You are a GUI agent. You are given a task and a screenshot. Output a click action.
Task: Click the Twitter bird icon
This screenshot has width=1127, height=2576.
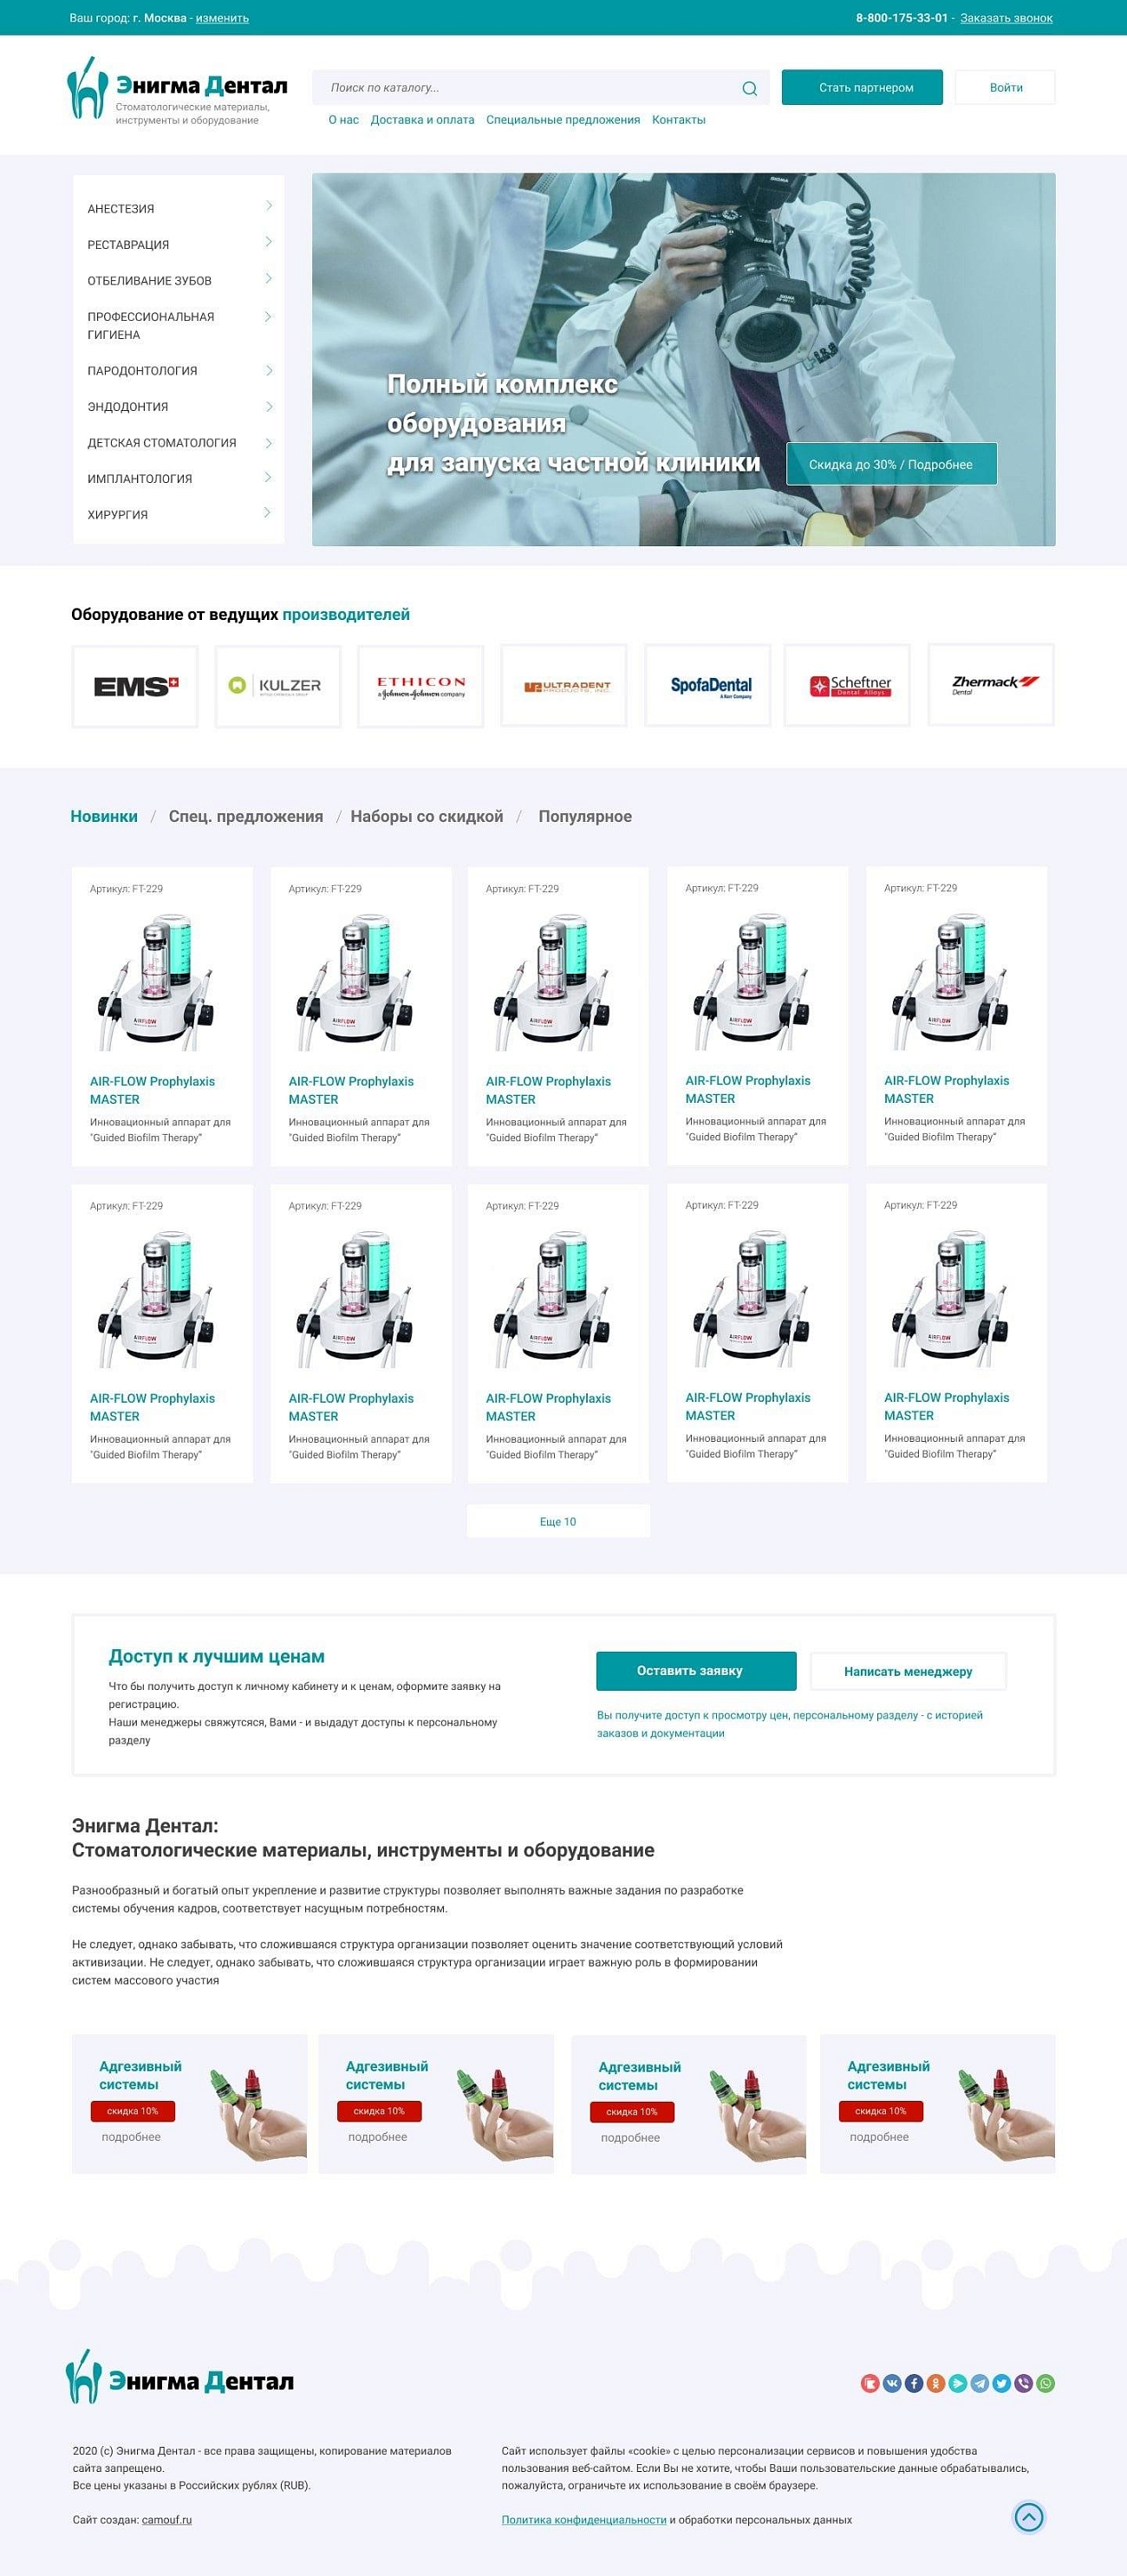click(1002, 2383)
